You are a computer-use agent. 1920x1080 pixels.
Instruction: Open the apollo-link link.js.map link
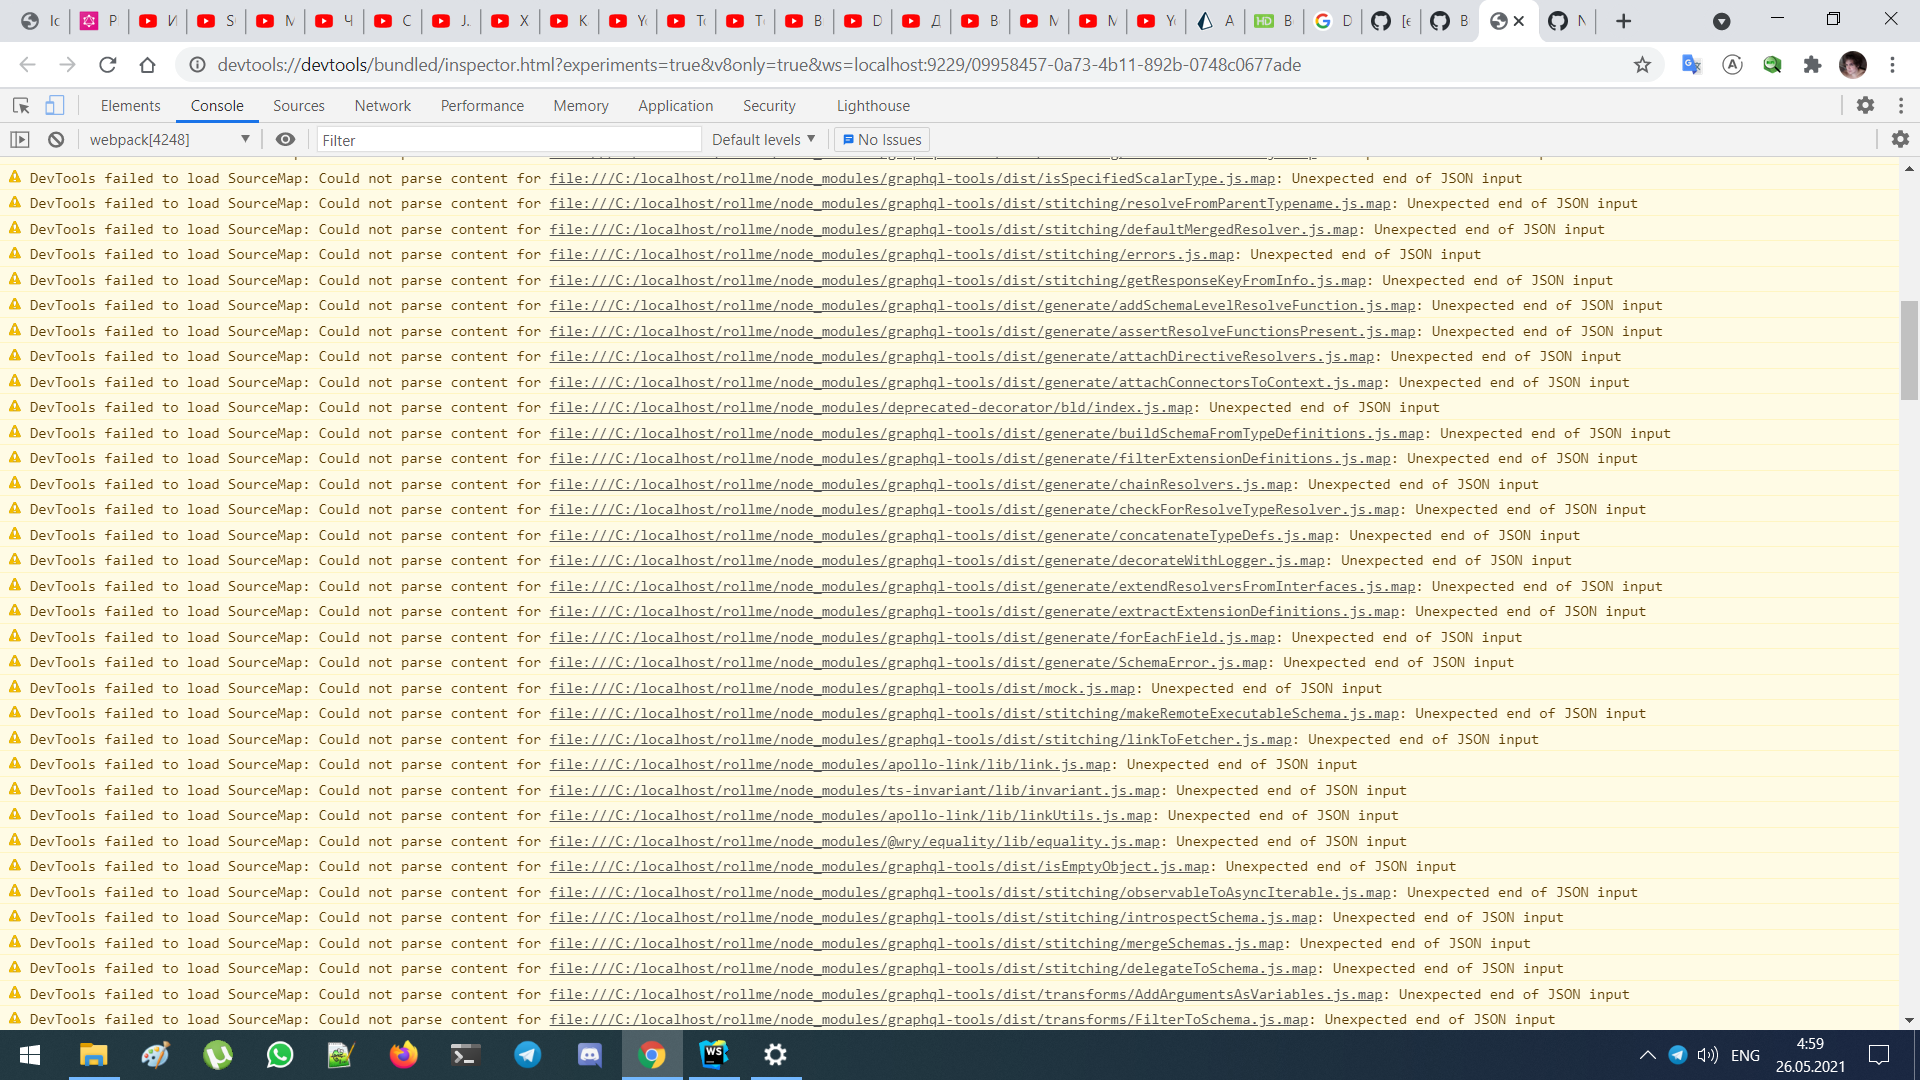point(830,764)
